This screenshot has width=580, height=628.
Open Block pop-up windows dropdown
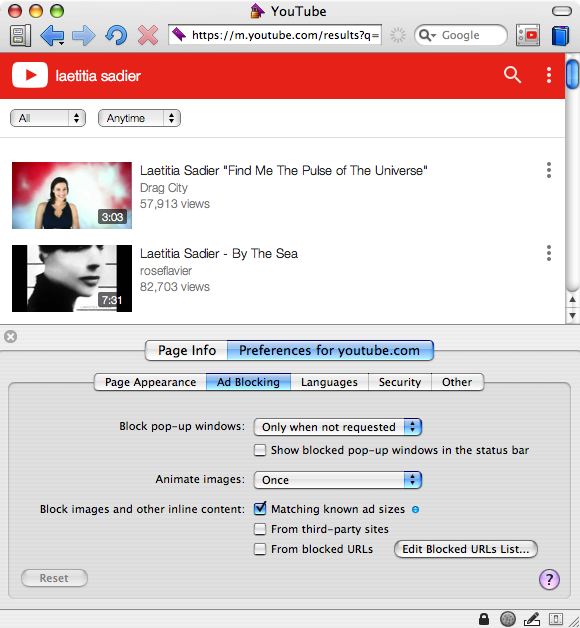click(x=338, y=427)
